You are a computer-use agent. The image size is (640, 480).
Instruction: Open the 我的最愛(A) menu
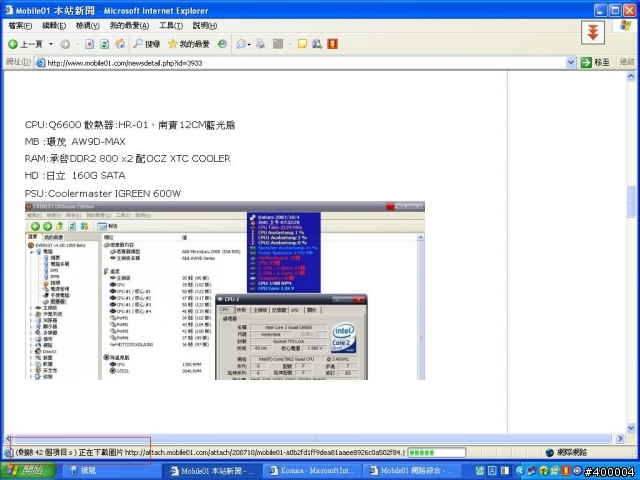(x=129, y=25)
